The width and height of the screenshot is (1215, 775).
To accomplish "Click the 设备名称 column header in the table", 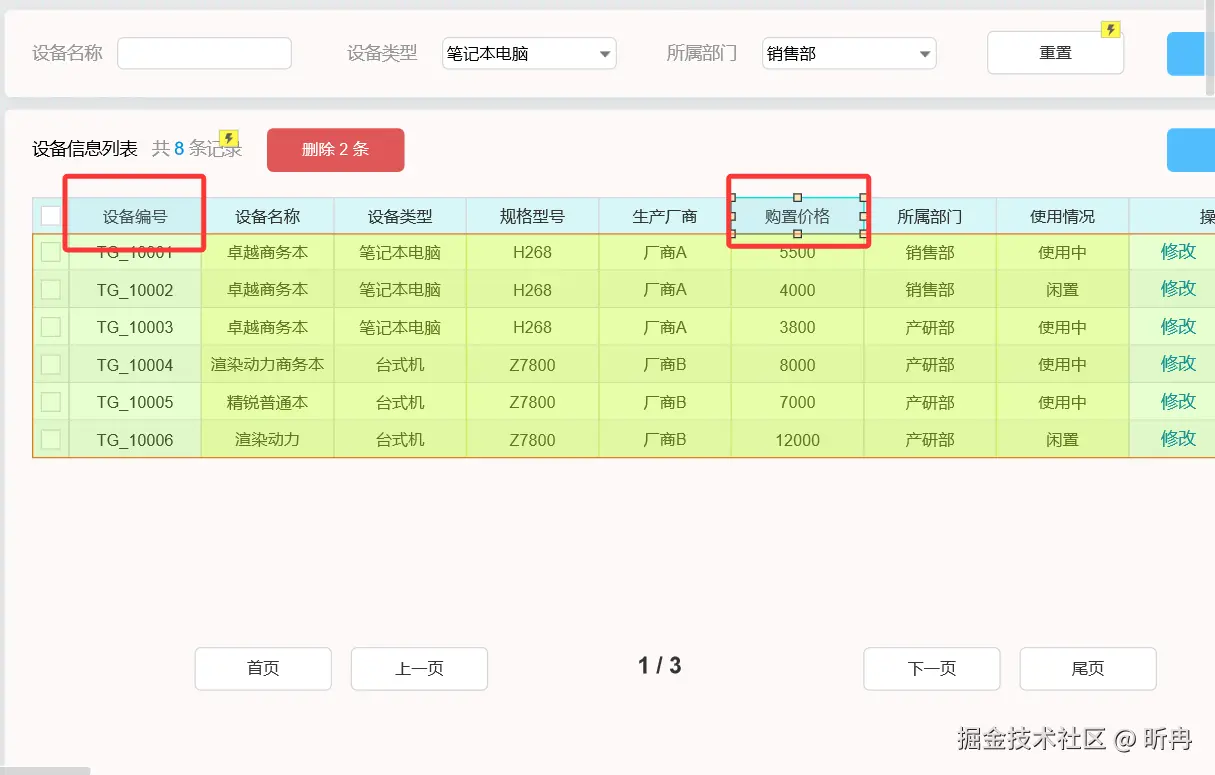I will [268, 216].
